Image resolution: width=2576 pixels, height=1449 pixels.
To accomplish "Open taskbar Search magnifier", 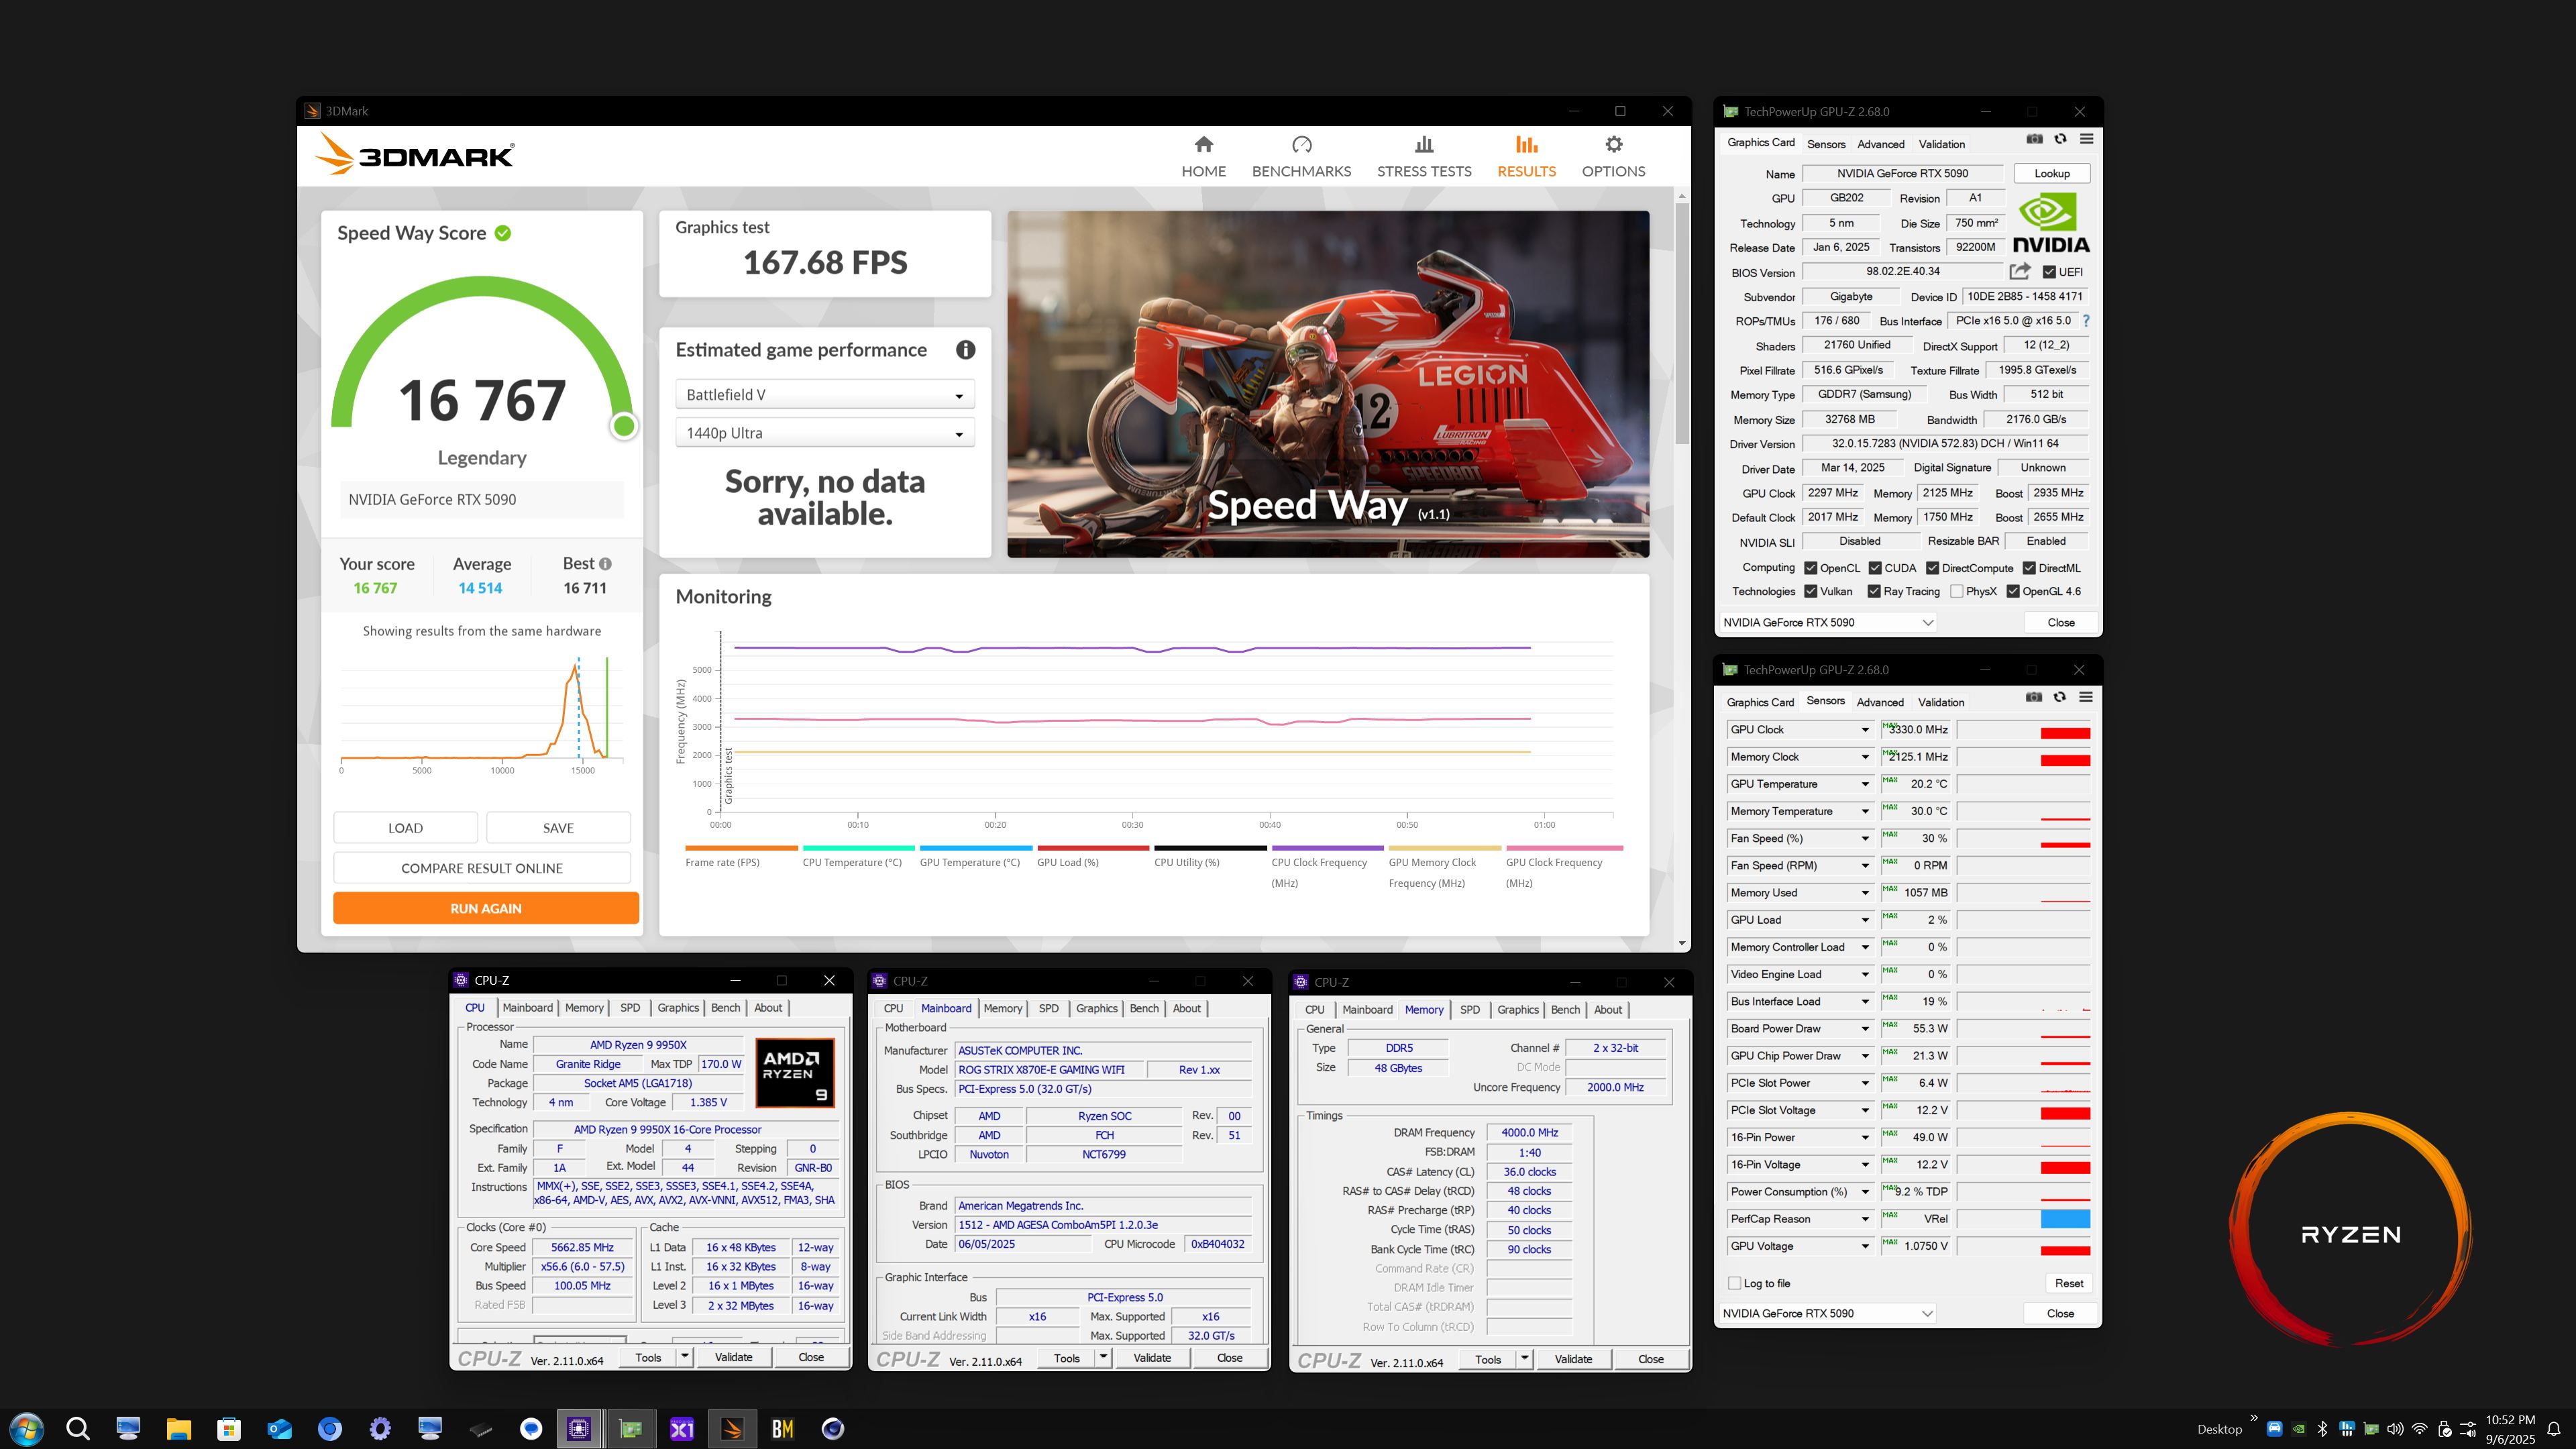I will (x=77, y=1428).
